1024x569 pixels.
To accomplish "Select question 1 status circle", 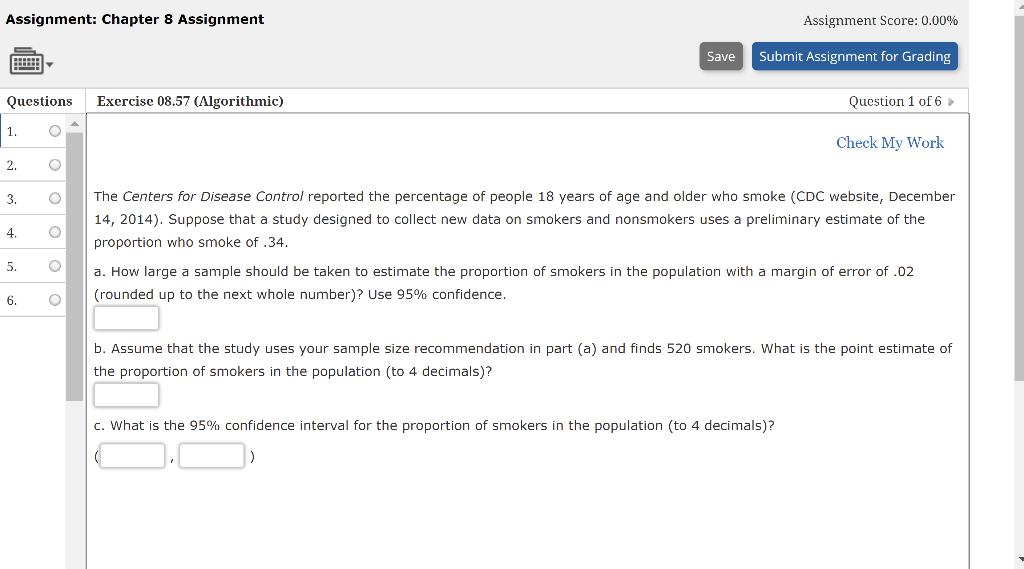I will [x=55, y=131].
